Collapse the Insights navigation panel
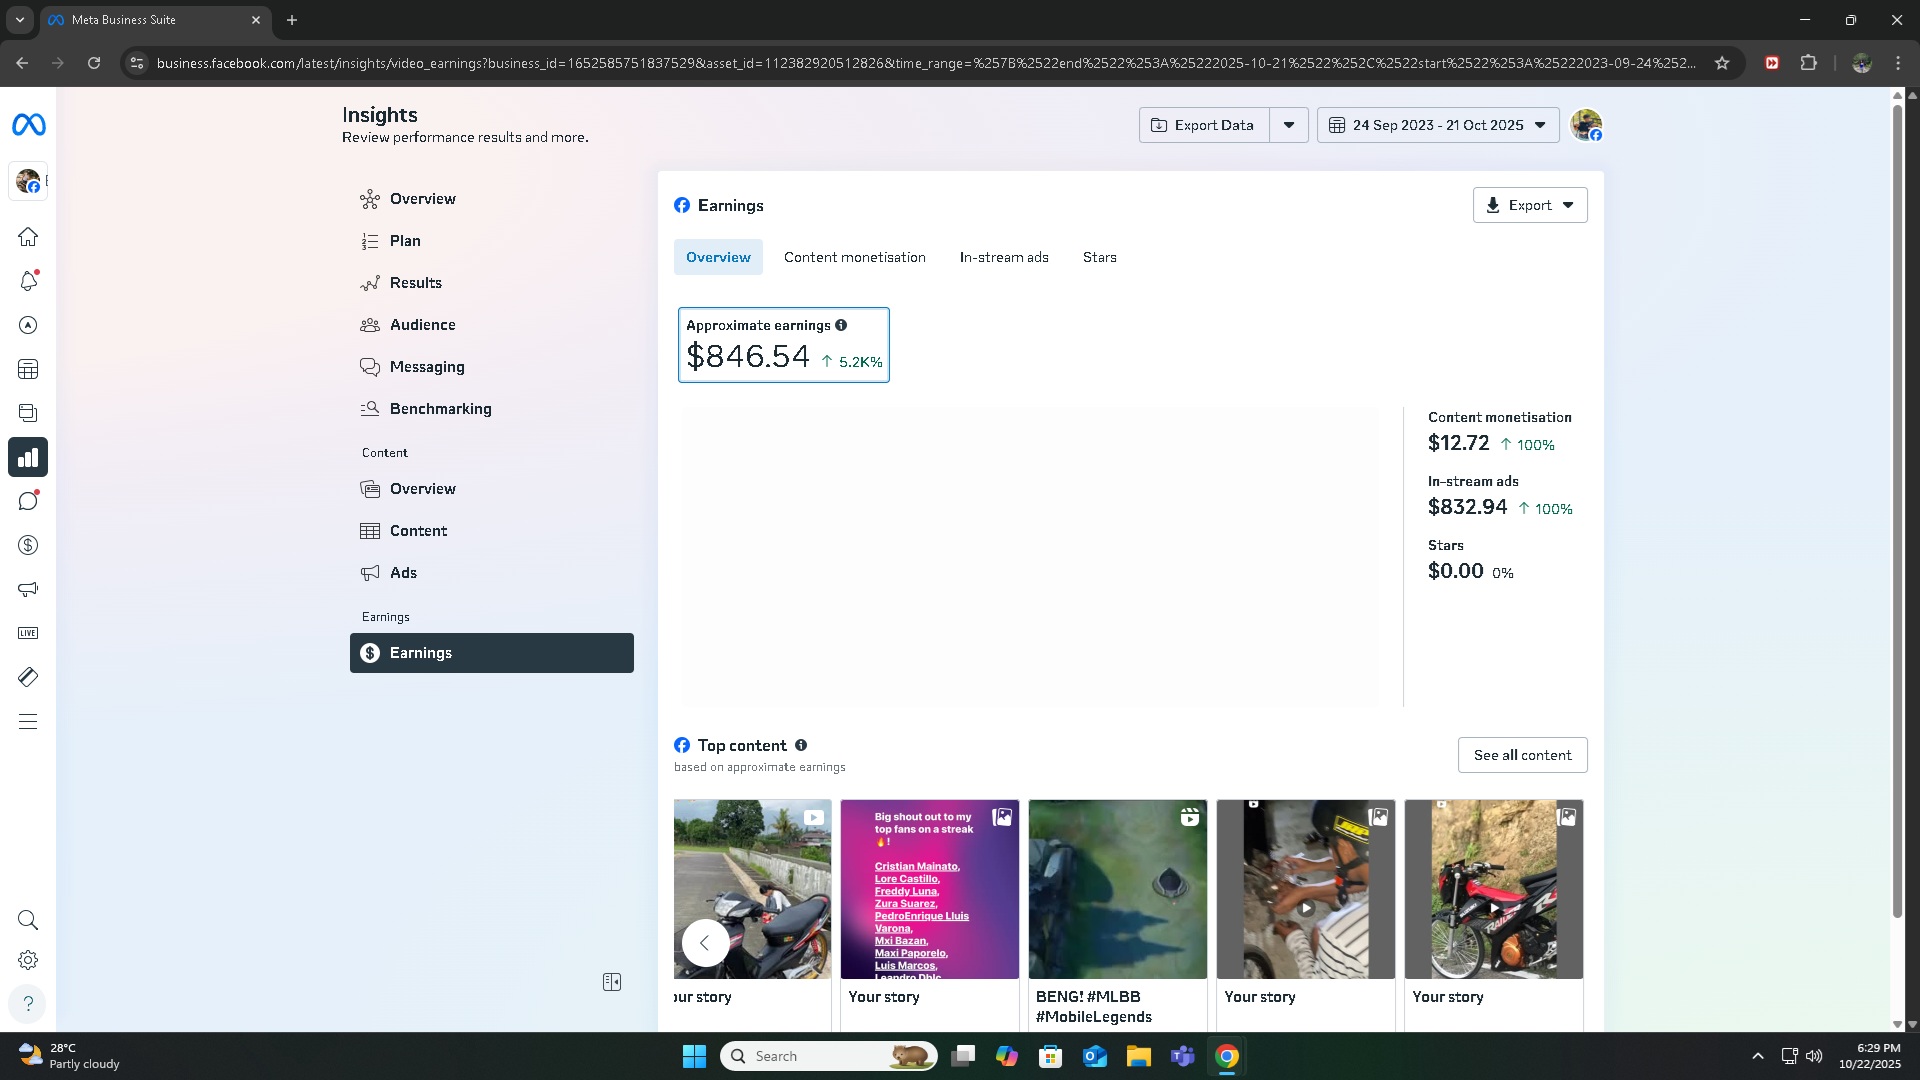 (x=612, y=982)
